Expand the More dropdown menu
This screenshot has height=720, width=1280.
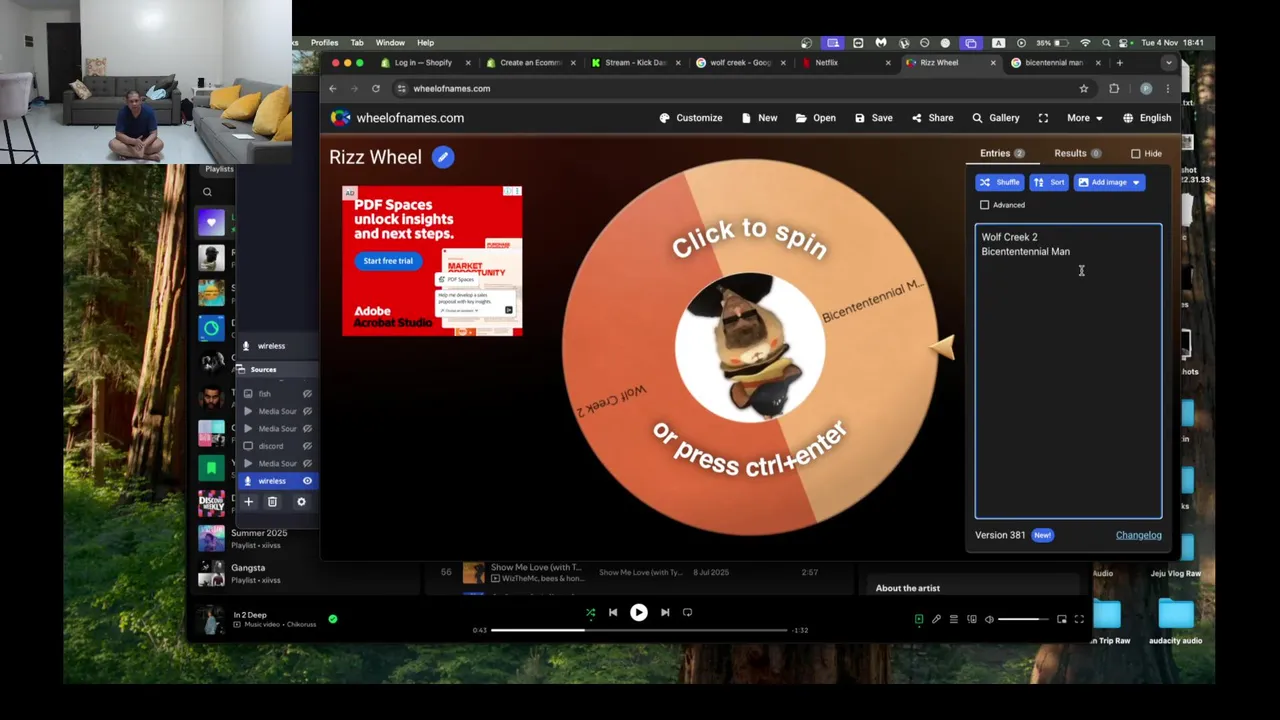(x=1085, y=118)
